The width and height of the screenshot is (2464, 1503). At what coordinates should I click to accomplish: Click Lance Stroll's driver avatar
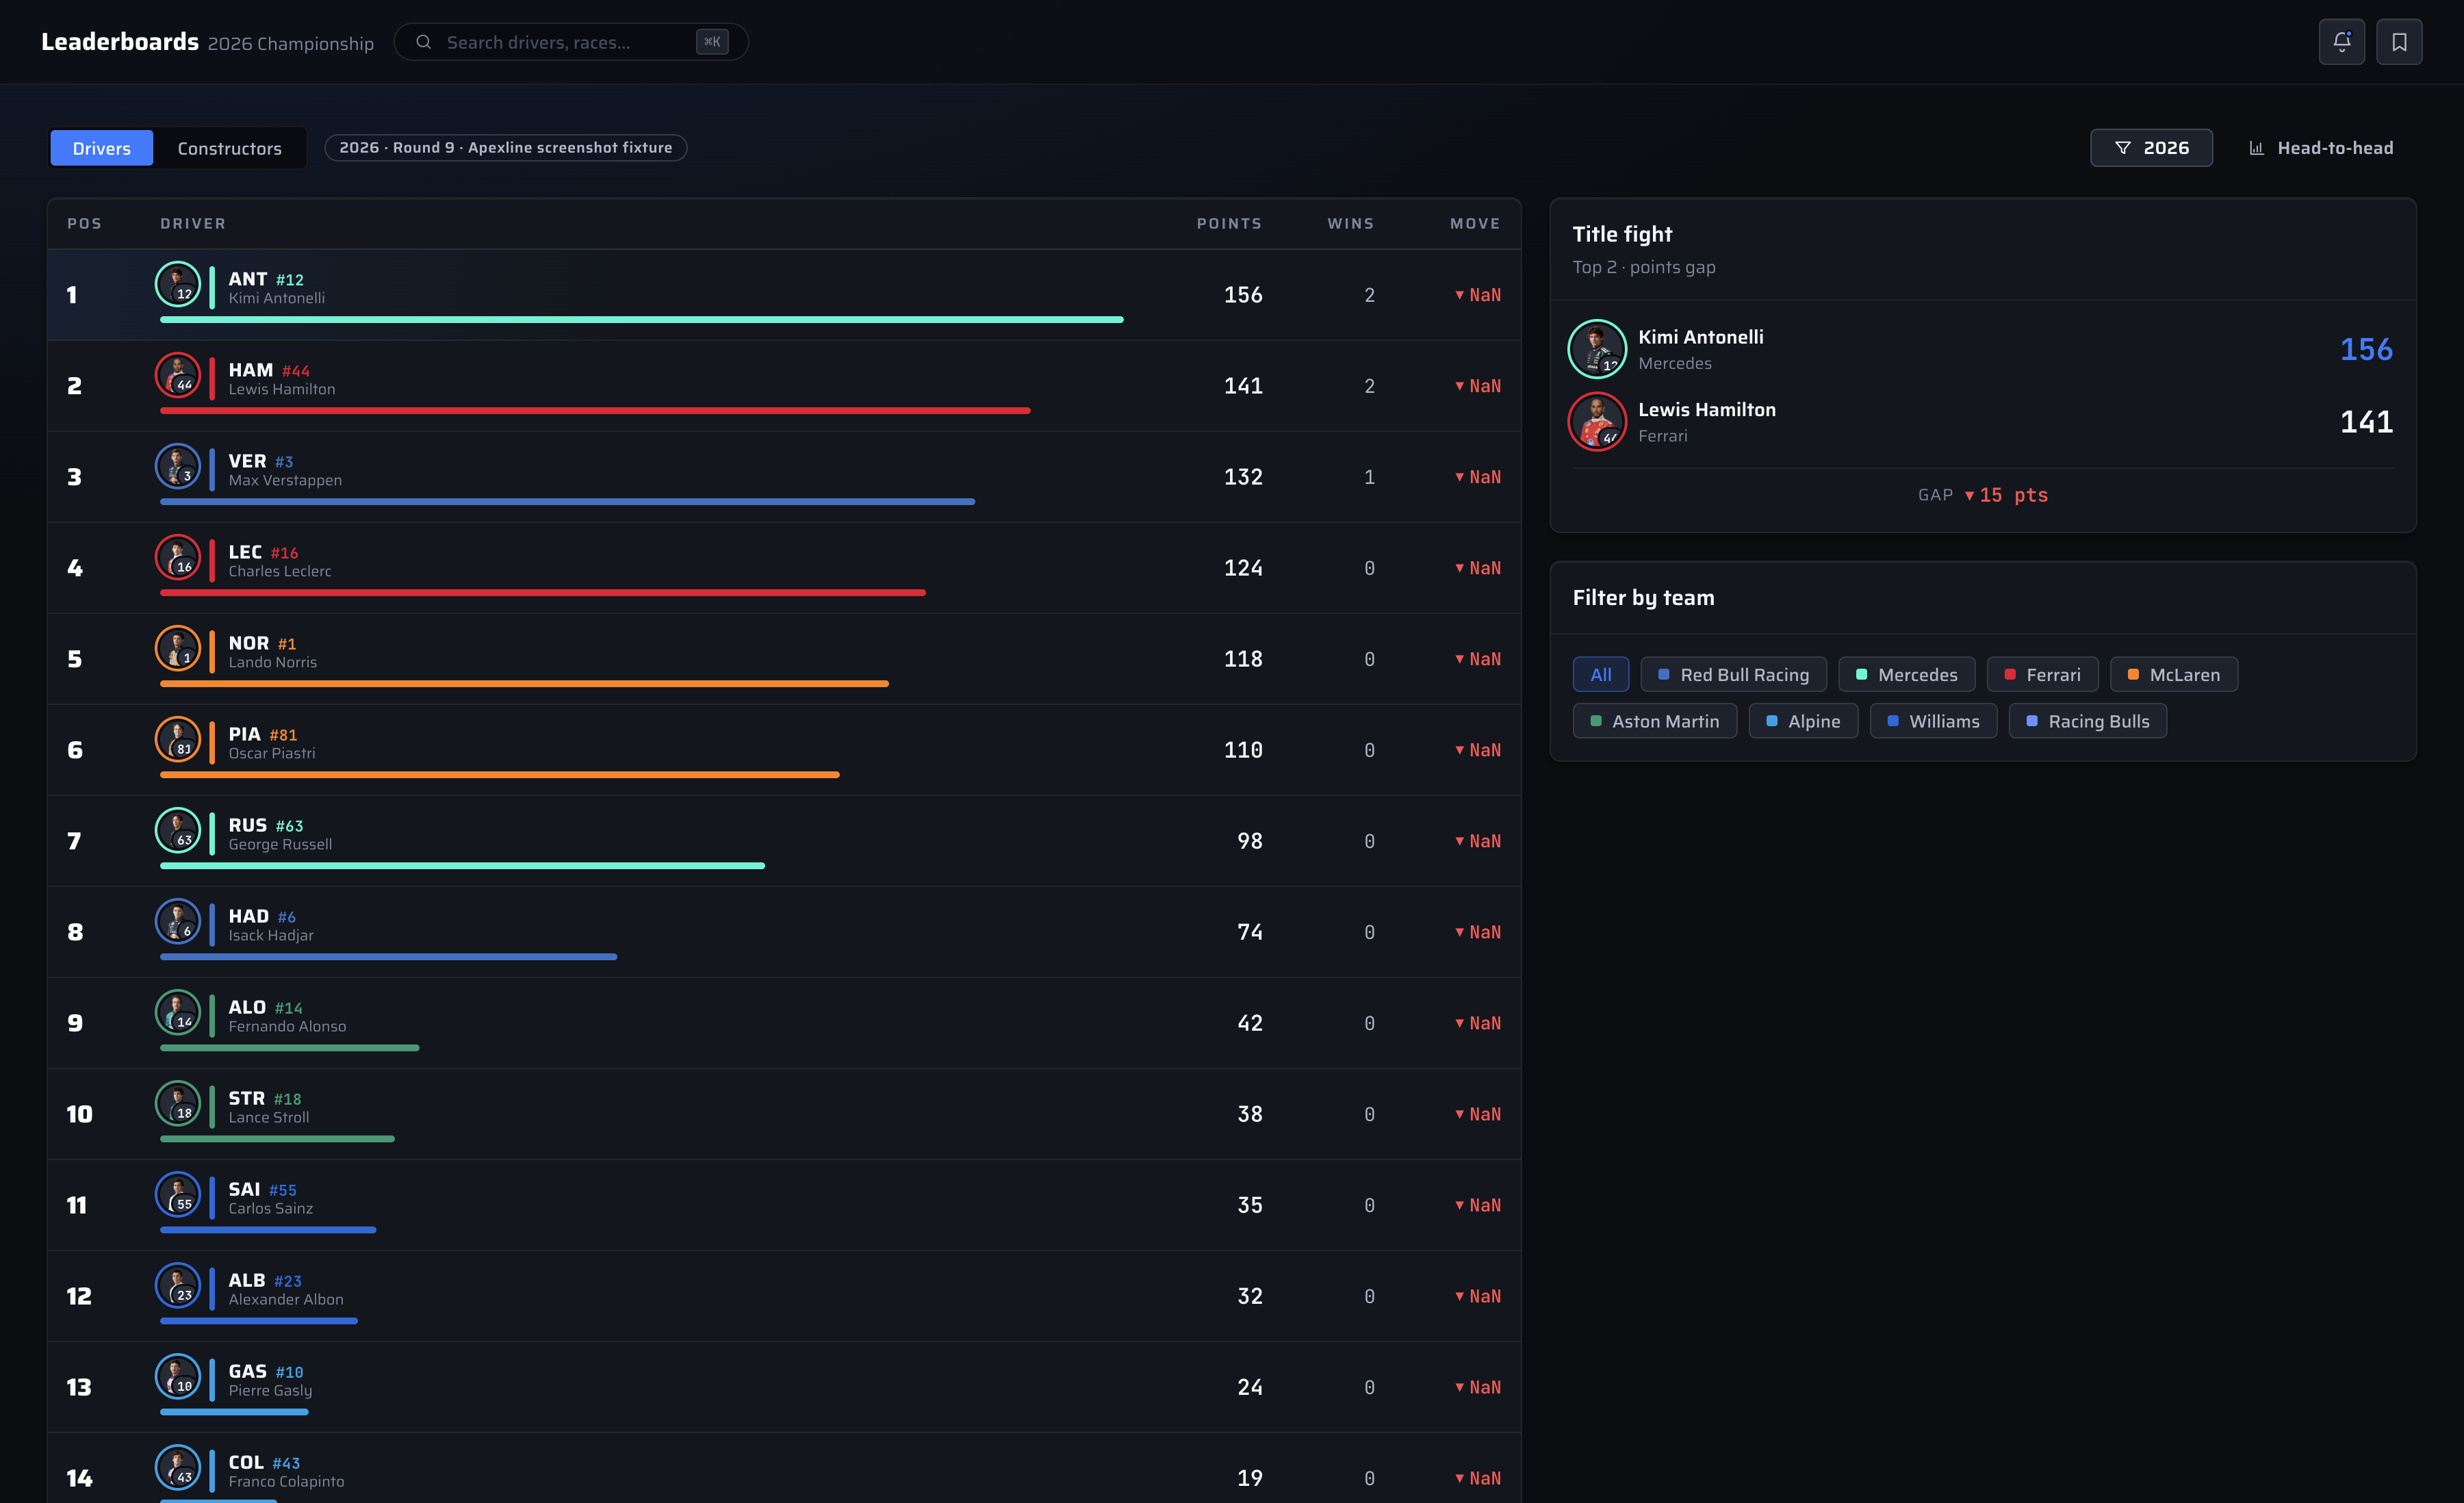tap(178, 1103)
